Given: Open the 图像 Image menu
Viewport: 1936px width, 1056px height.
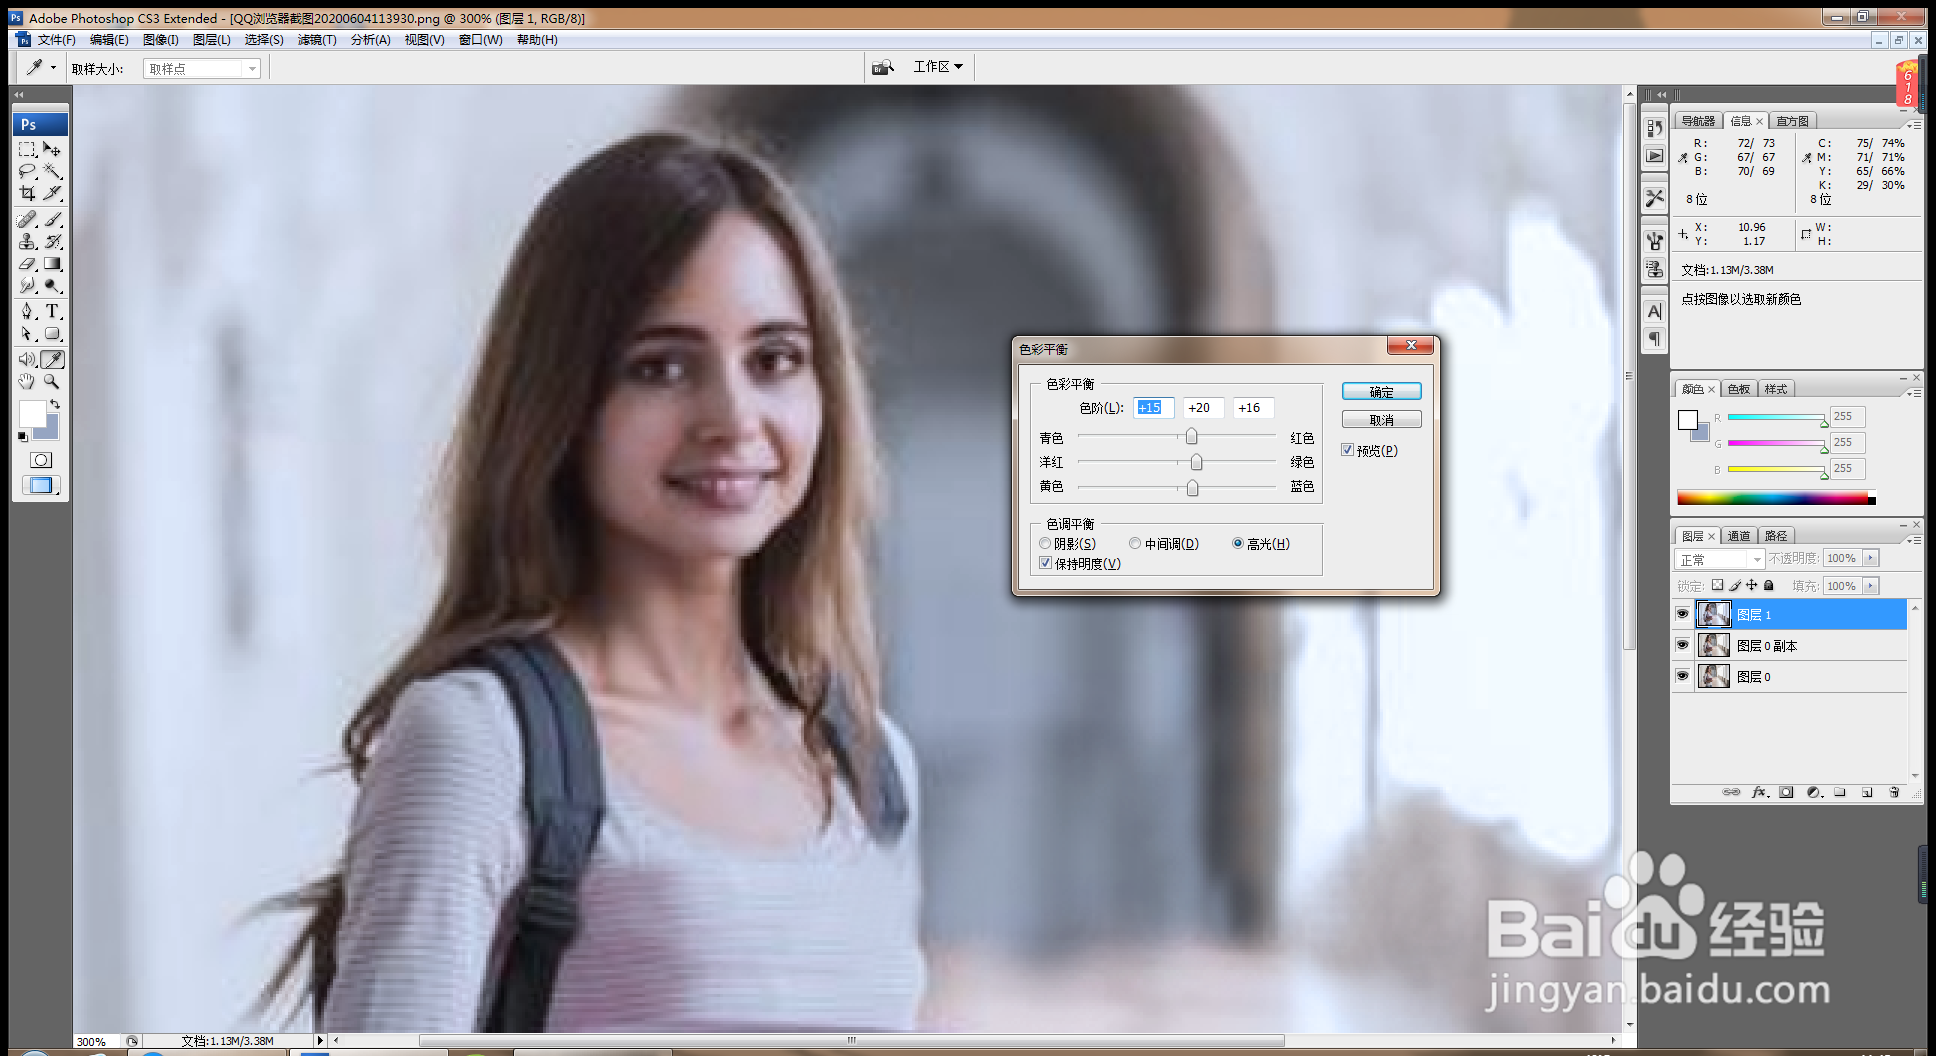Looking at the screenshot, I should click(160, 40).
